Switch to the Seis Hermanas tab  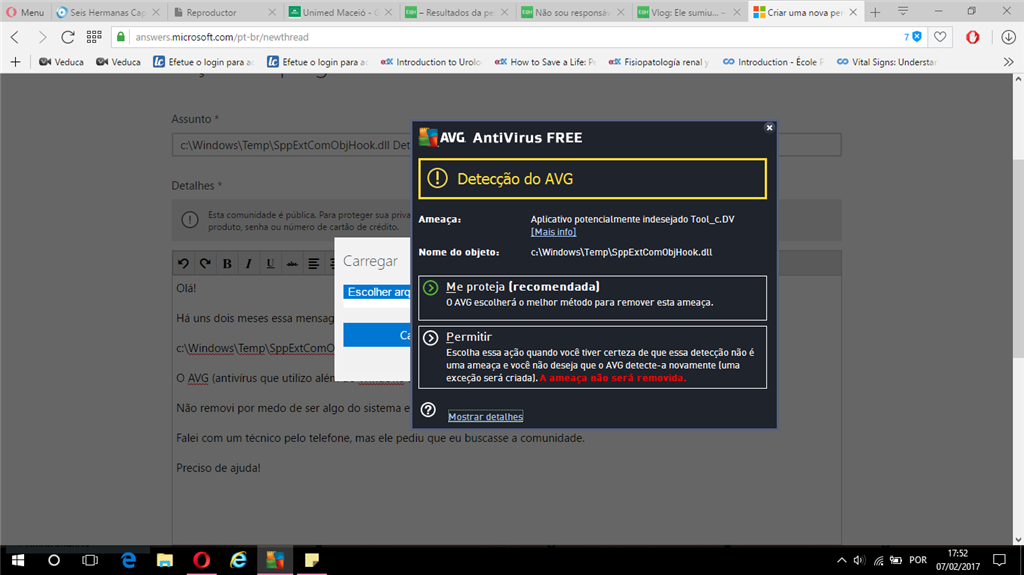pos(108,12)
